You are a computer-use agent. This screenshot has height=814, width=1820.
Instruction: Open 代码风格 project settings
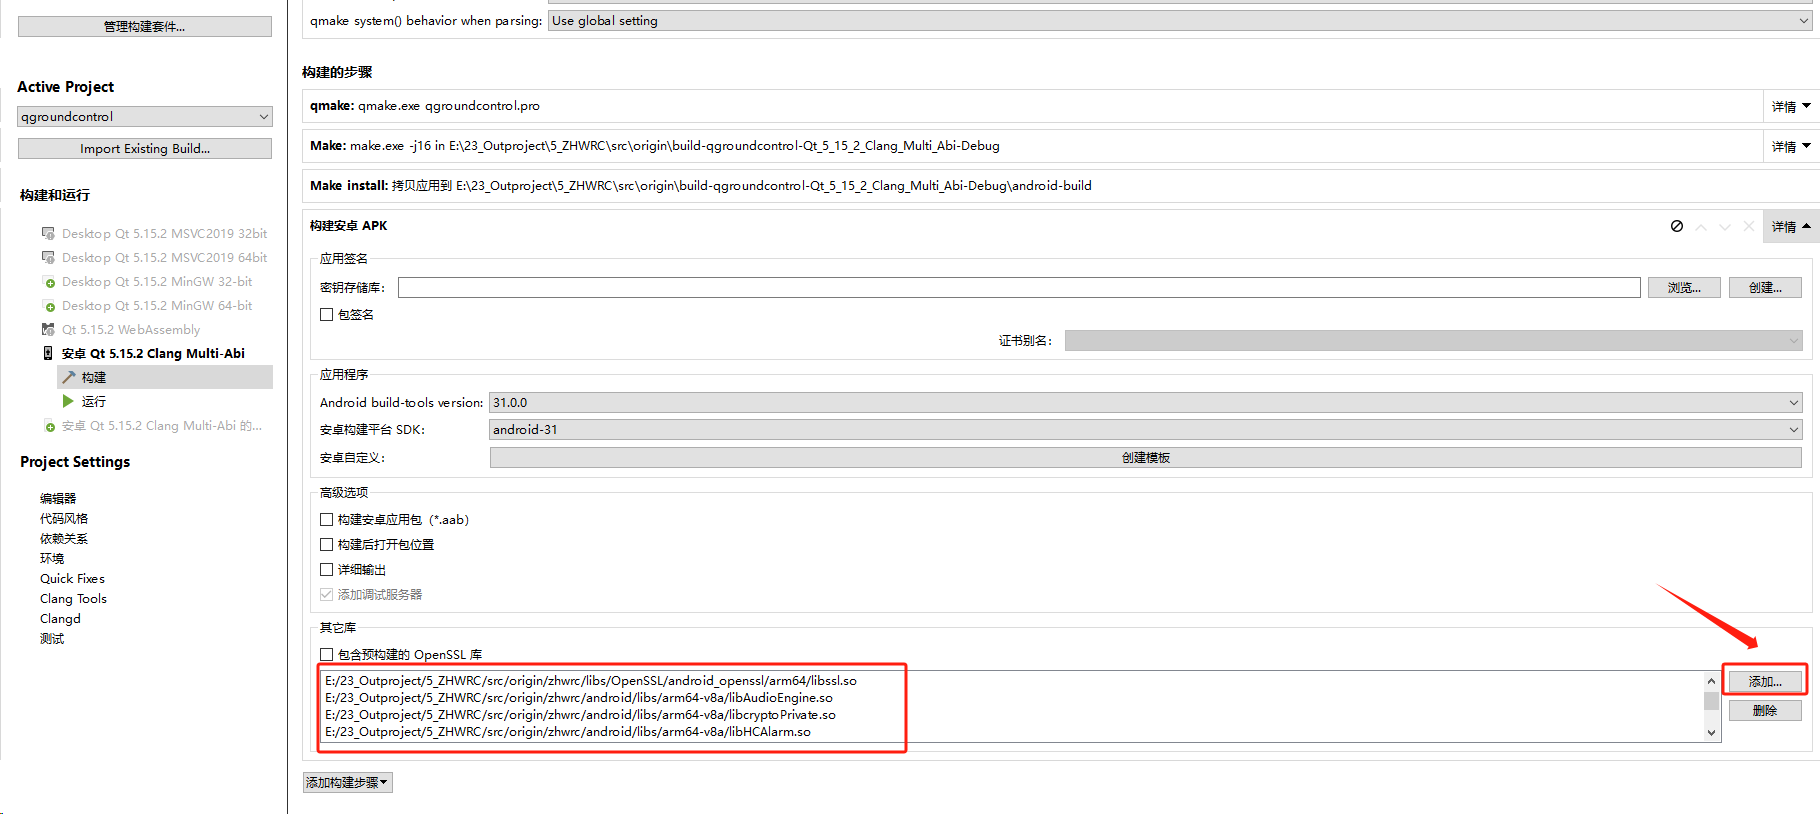(x=64, y=518)
